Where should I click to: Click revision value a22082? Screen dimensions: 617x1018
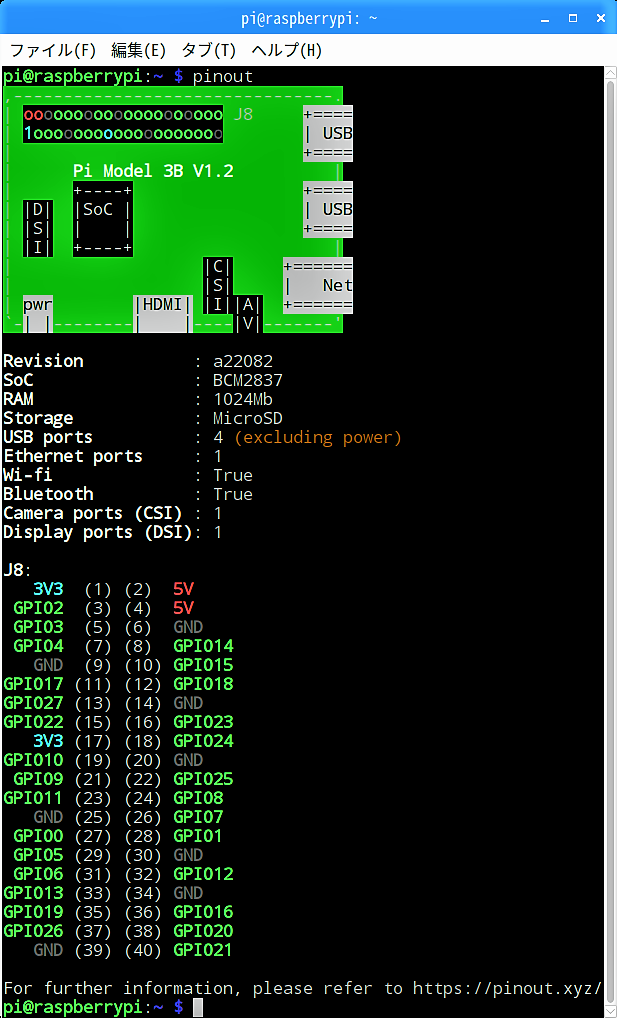coord(243,361)
